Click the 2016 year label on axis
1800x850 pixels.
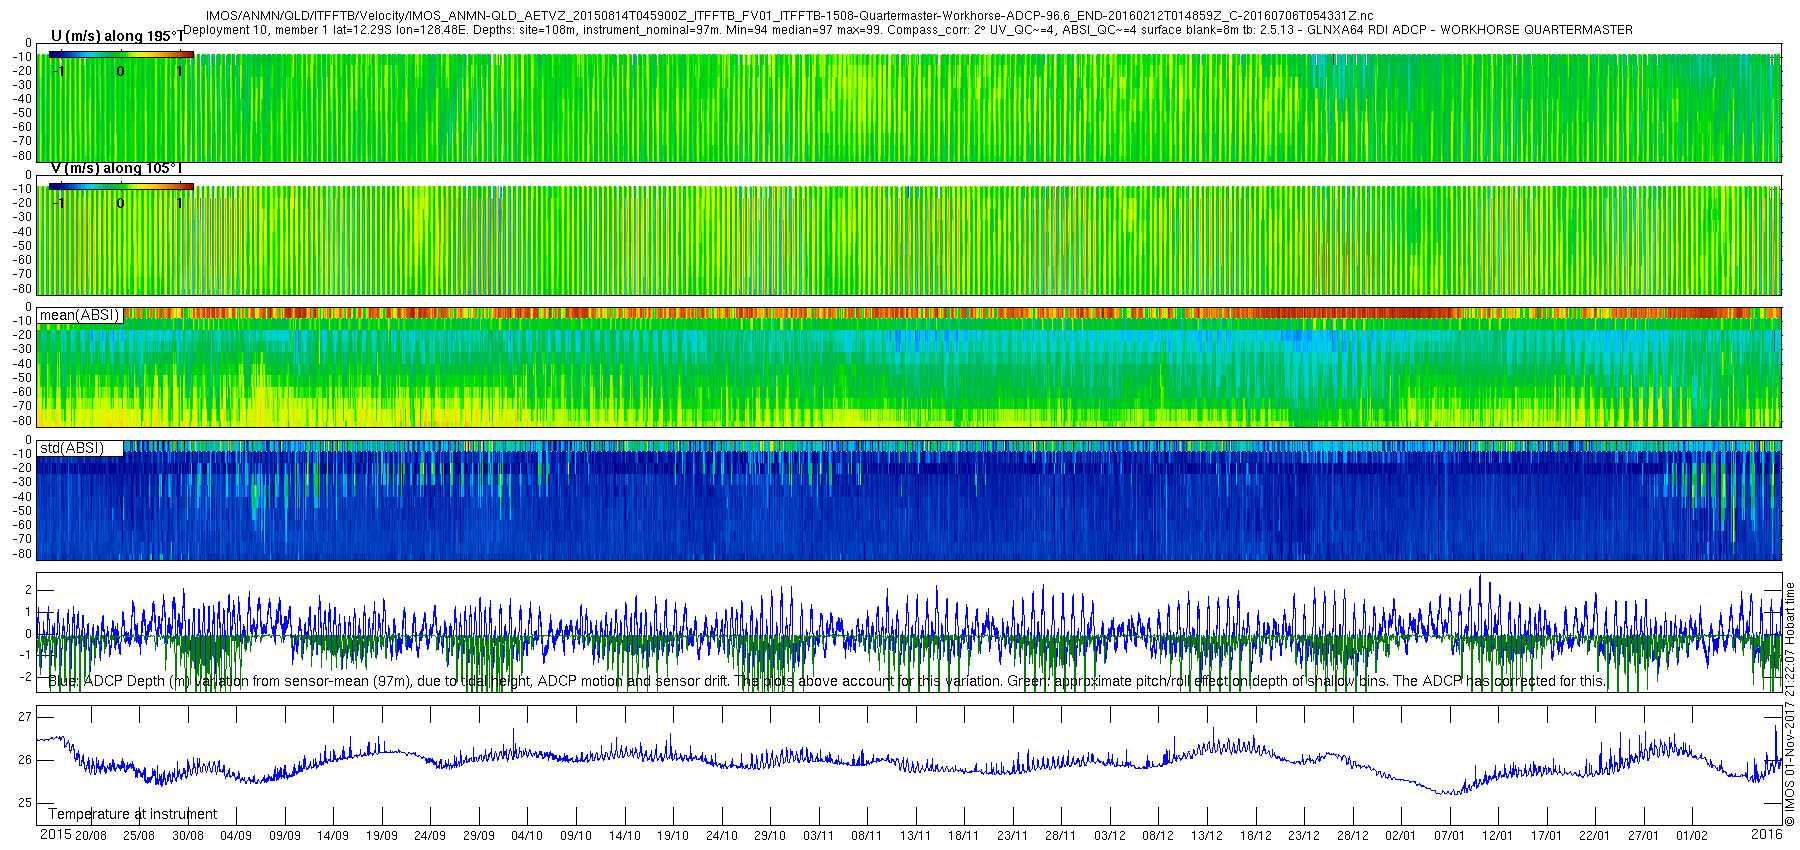(x=1766, y=835)
